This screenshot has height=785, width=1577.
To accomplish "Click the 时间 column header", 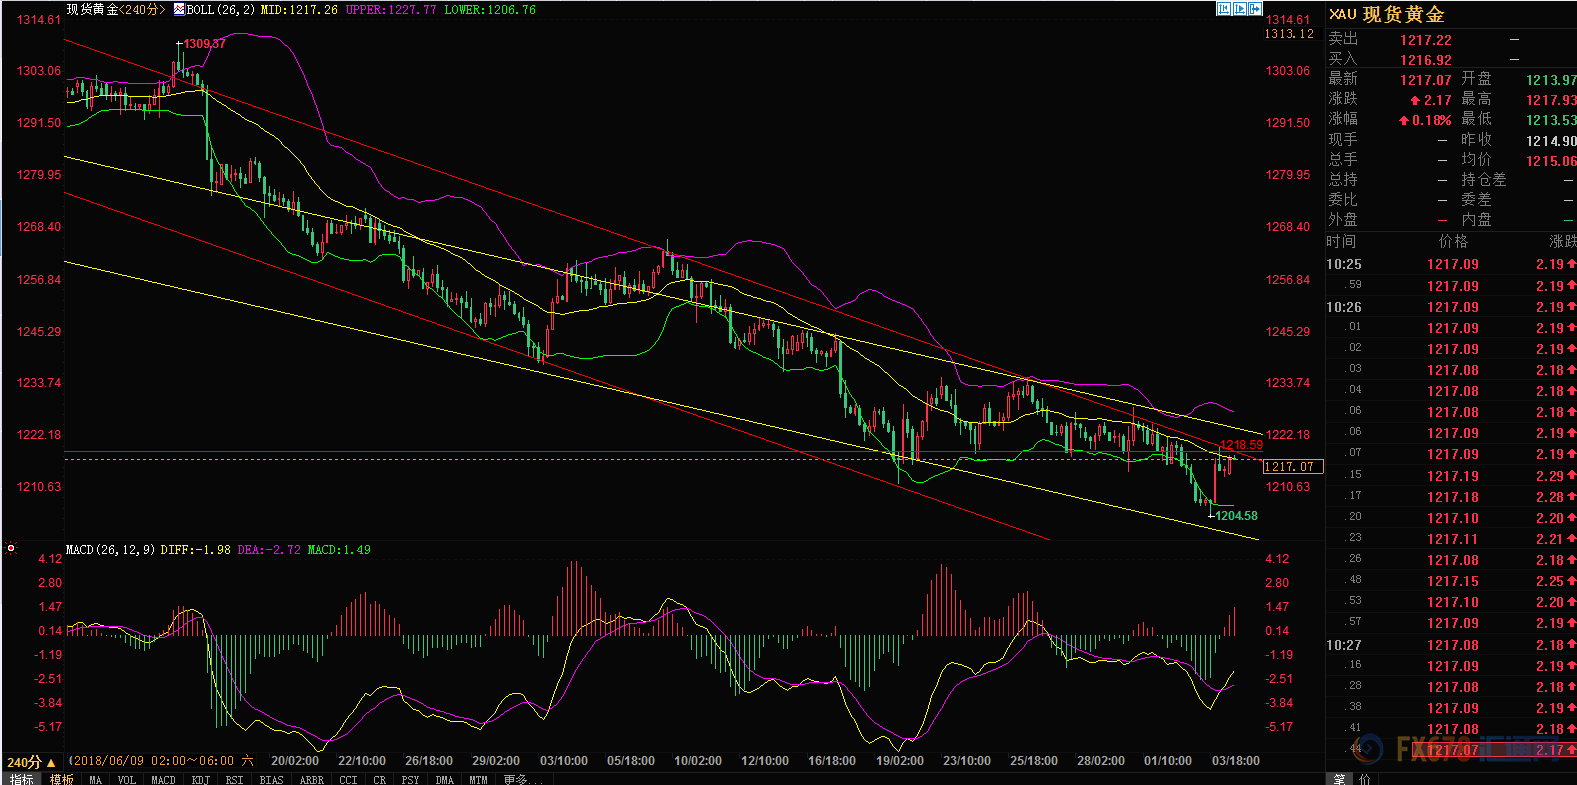I will click(1342, 241).
